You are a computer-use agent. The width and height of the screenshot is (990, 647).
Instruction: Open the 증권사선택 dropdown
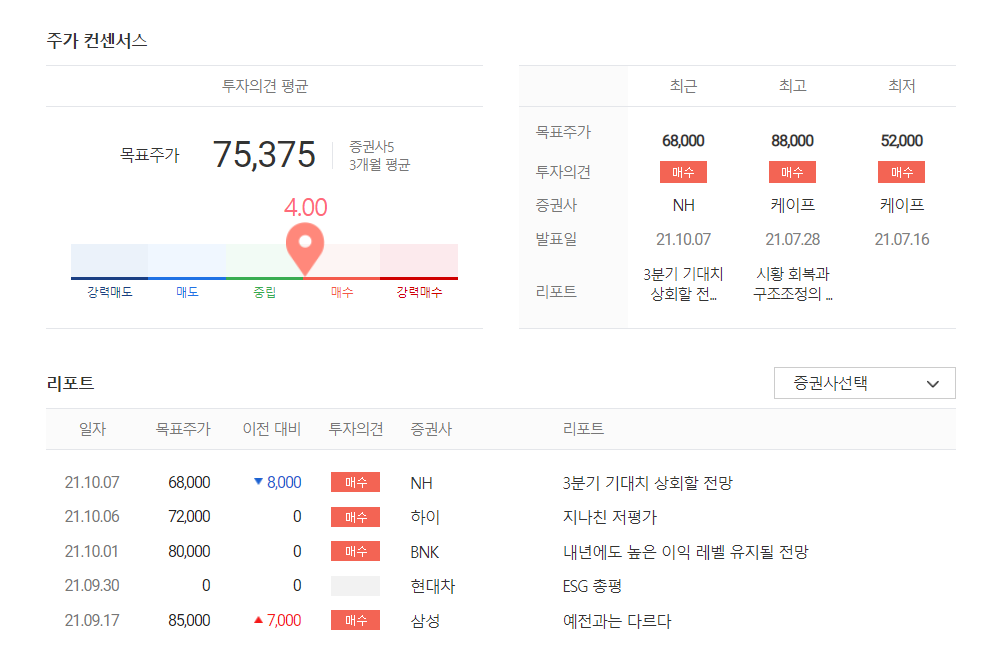[x=864, y=383]
